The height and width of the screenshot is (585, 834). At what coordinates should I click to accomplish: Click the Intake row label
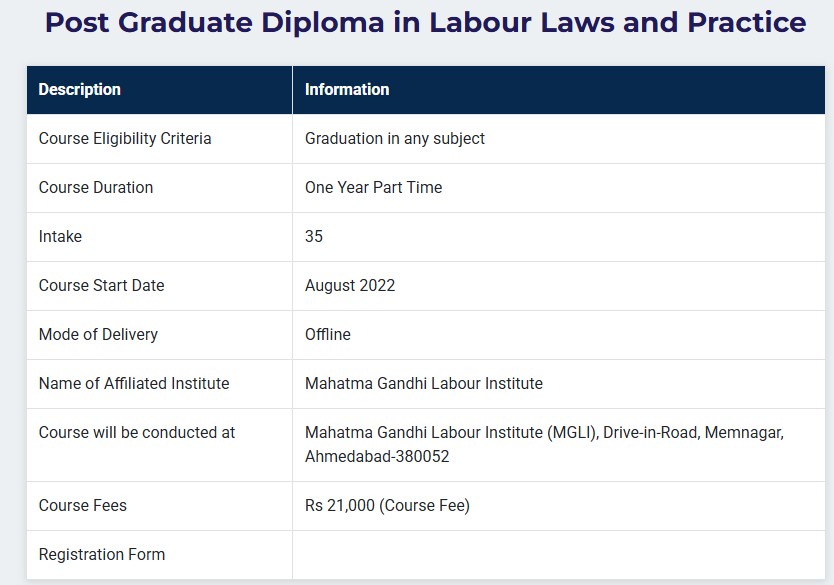pos(60,236)
